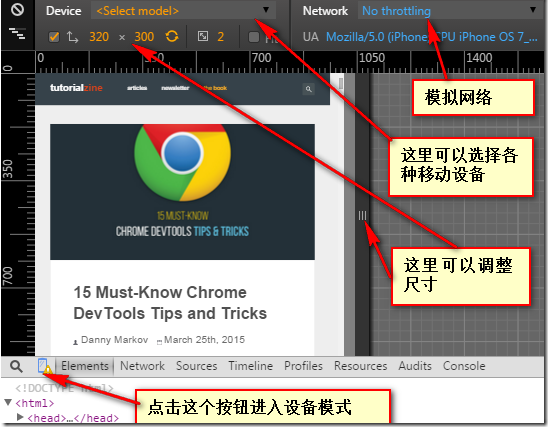
Task: Collapse the html node triangle
Action: [8, 402]
